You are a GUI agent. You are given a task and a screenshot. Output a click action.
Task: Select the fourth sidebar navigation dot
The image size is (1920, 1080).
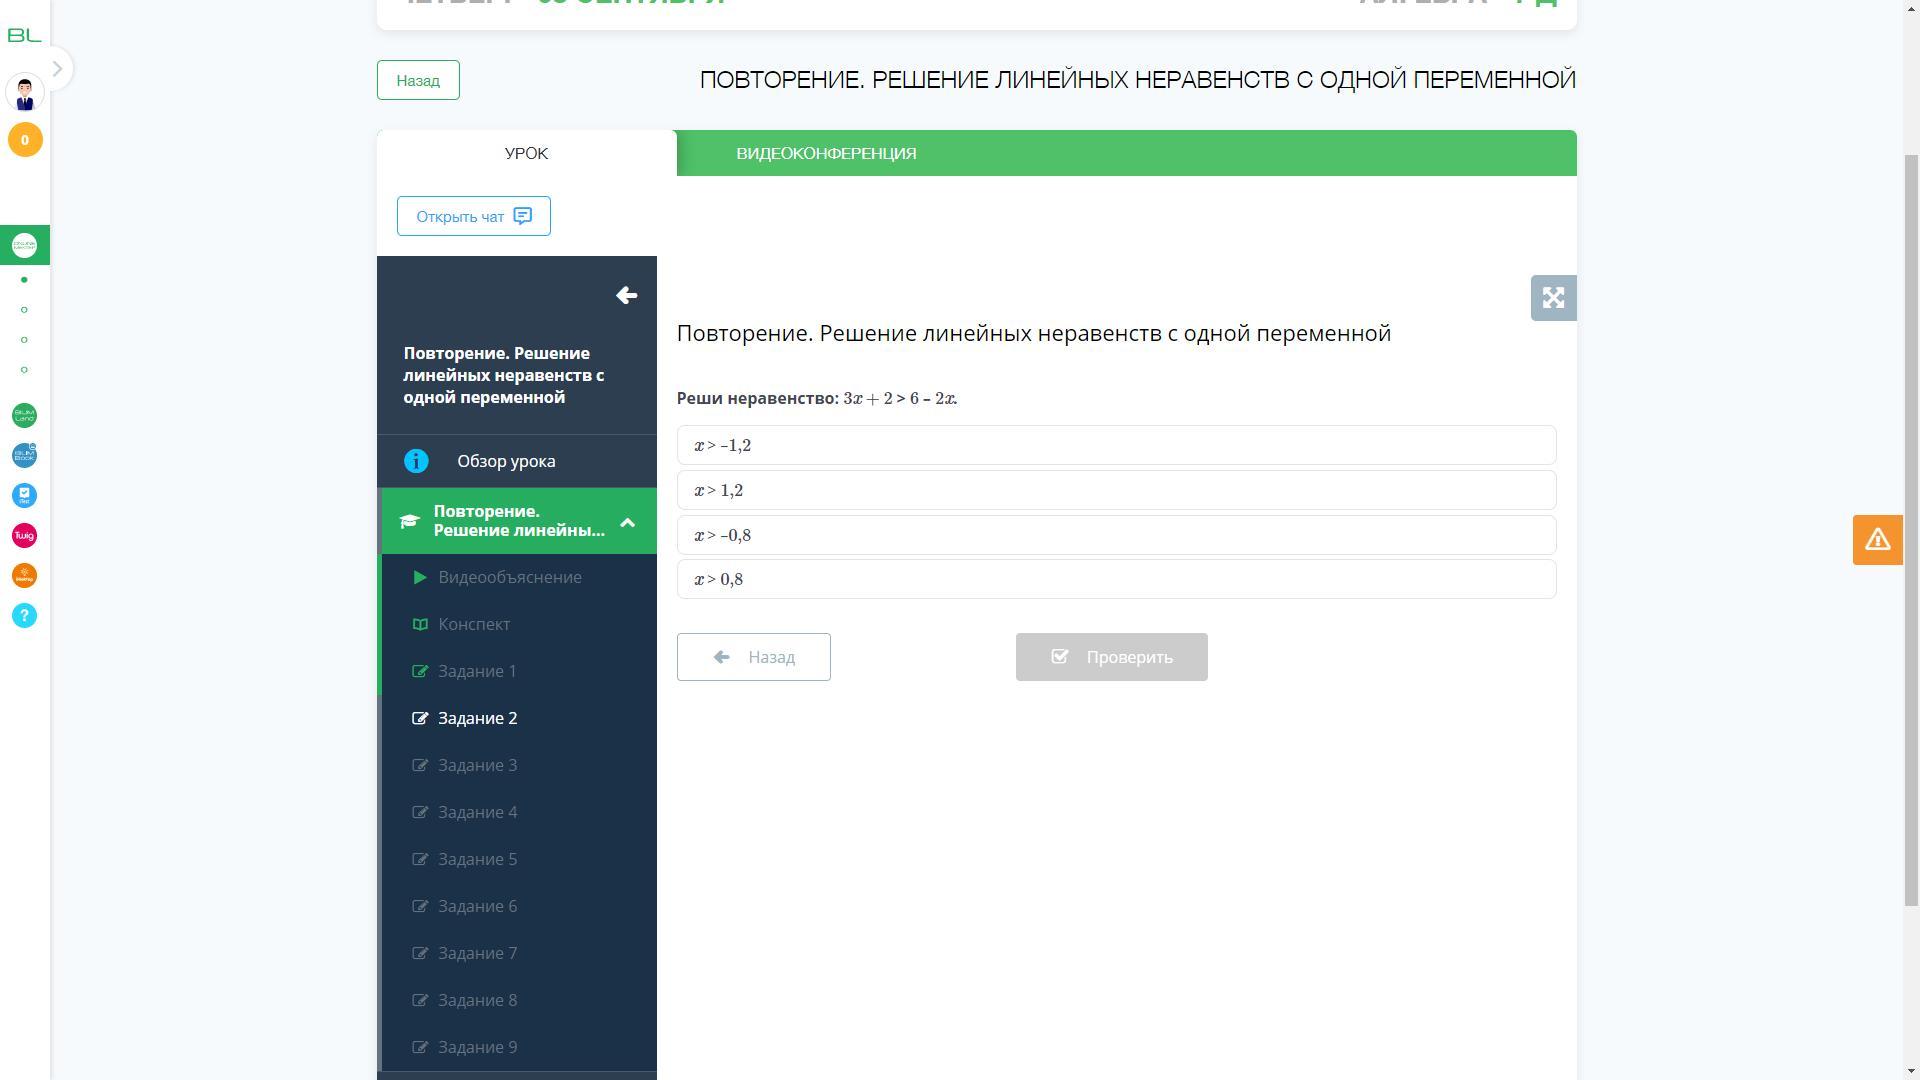tap(24, 370)
